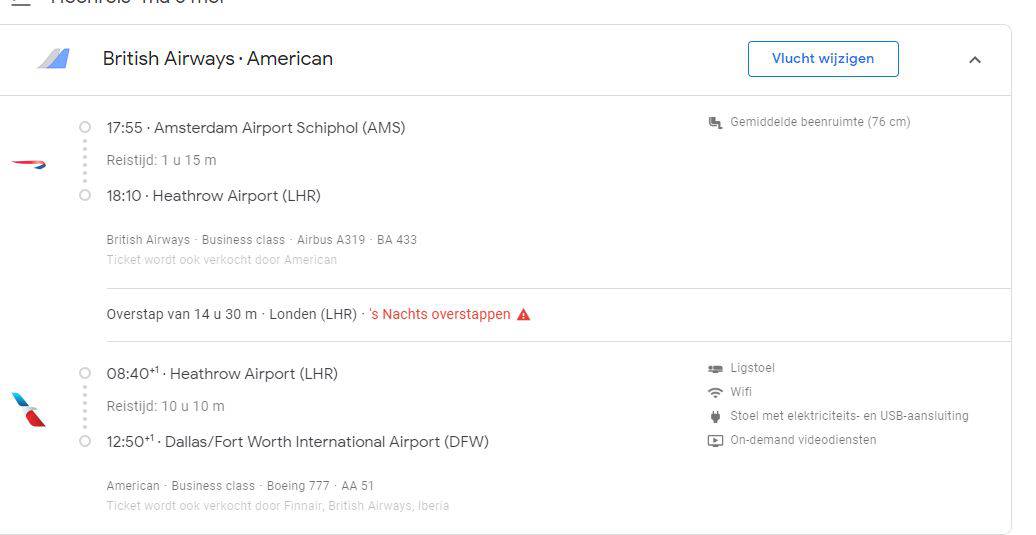Click the Wifi icon
Viewport: 1036px width, 535px height.
coord(715,392)
